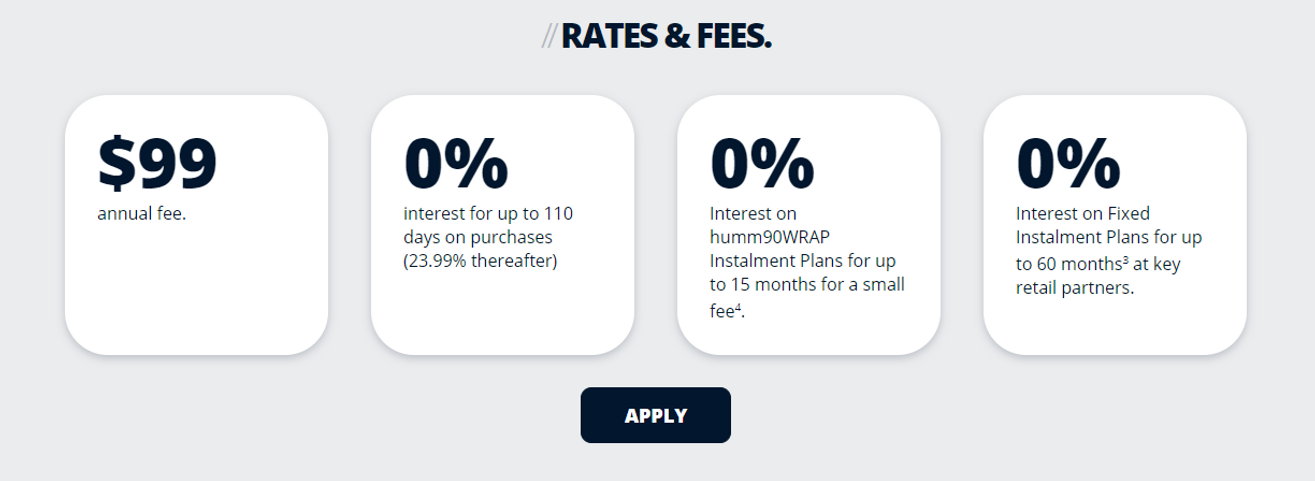1315x481 pixels.
Task: Click the 'Instalment Plans for up' line in the fourth card
Action: 1108,237
